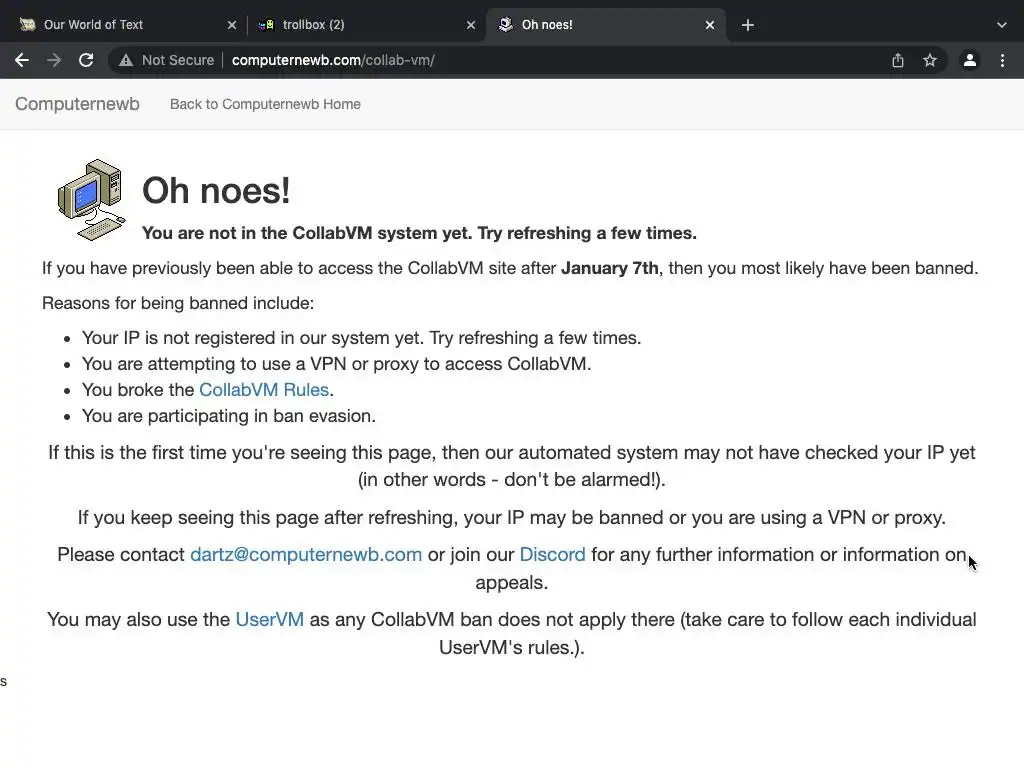The height and width of the screenshot is (768, 1024).
Task: Close the Our World of Text tab
Action: point(232,25)
